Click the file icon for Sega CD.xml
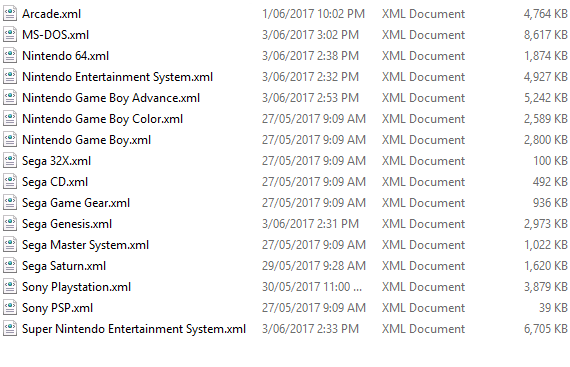 pos(10,182)
